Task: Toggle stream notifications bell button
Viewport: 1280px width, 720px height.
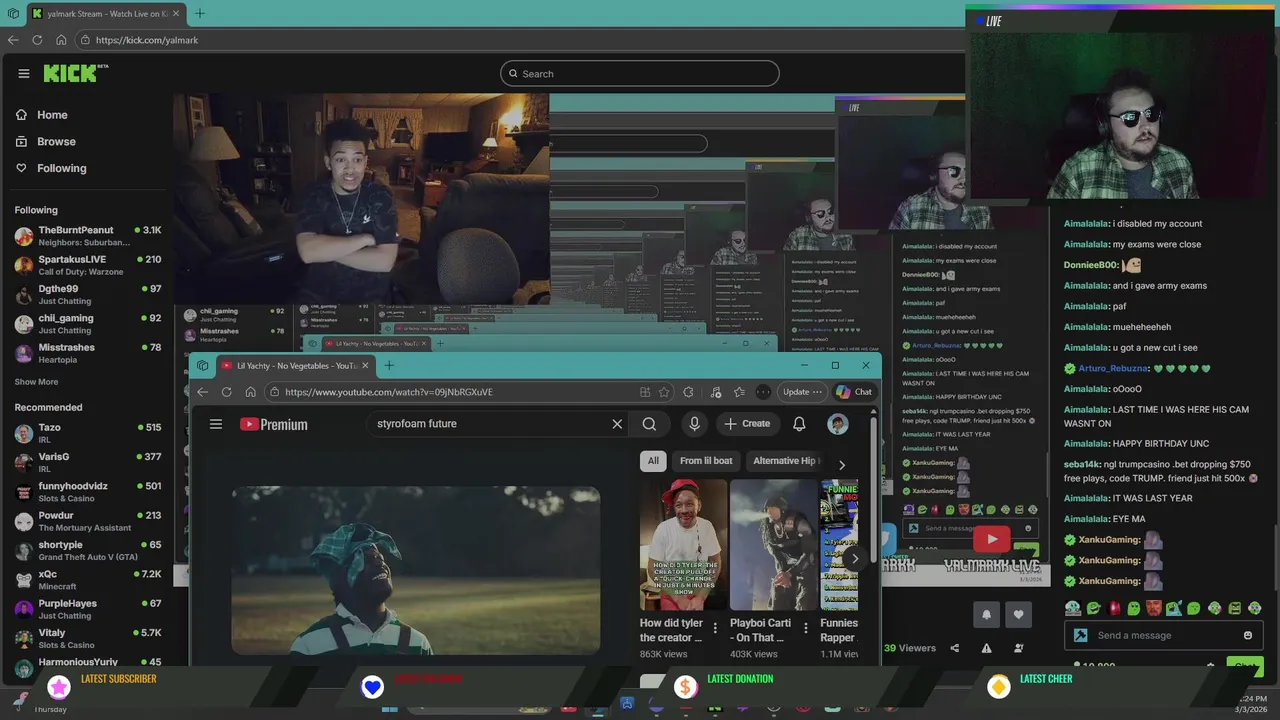Action: click(x=986, y=614)
